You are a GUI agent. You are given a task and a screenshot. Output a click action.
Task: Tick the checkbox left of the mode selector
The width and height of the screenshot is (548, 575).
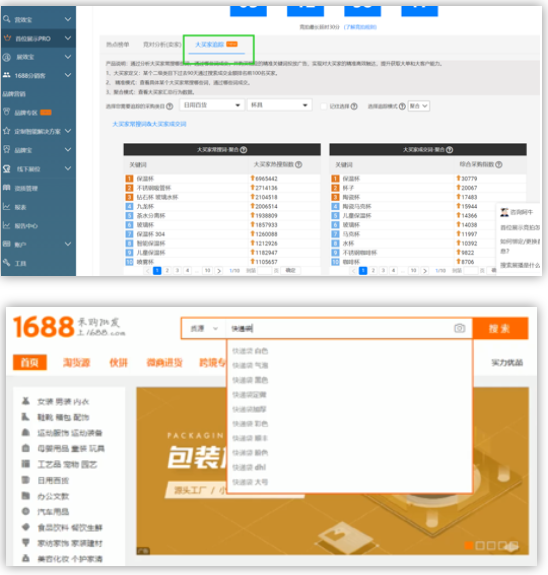(324, 106)
